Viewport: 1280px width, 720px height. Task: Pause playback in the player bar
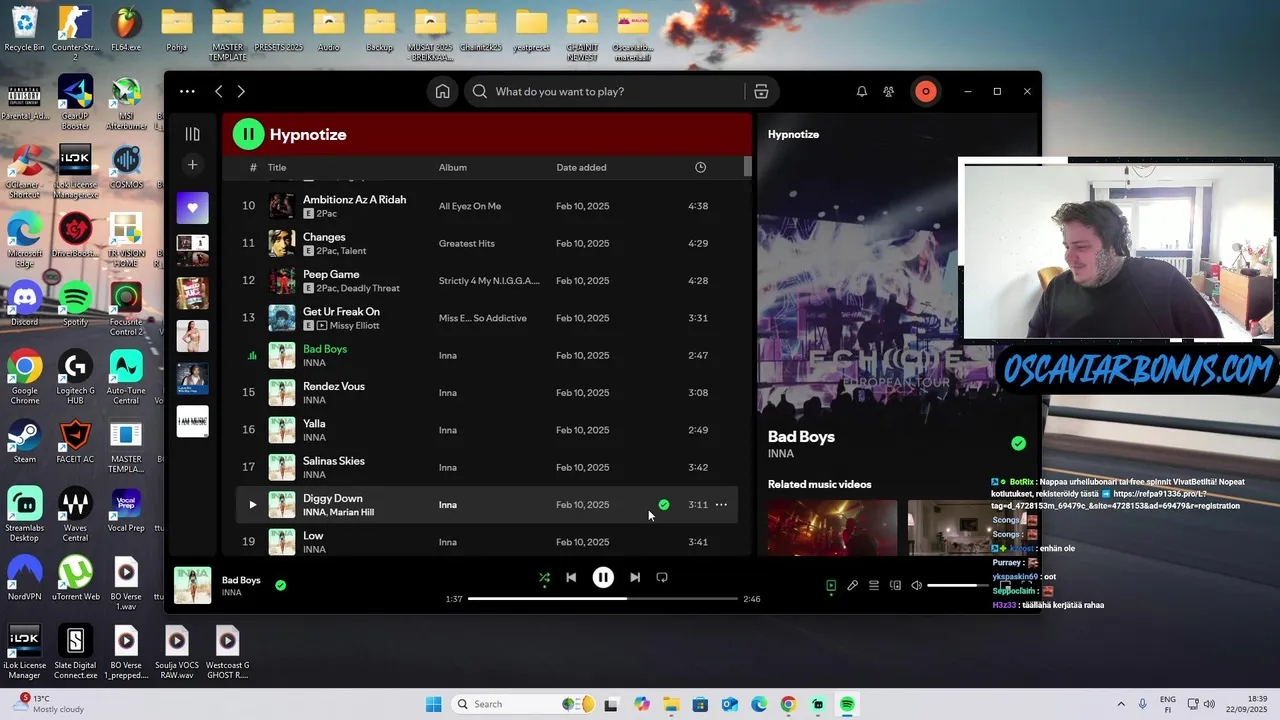point(603,577)
